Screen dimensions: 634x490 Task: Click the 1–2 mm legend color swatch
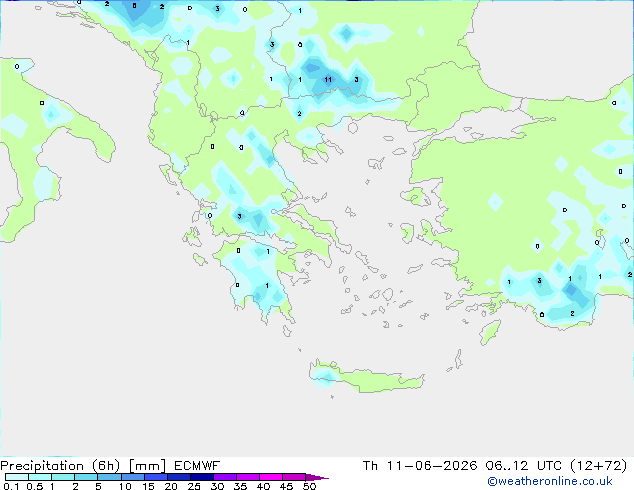(x=63, y=477)
